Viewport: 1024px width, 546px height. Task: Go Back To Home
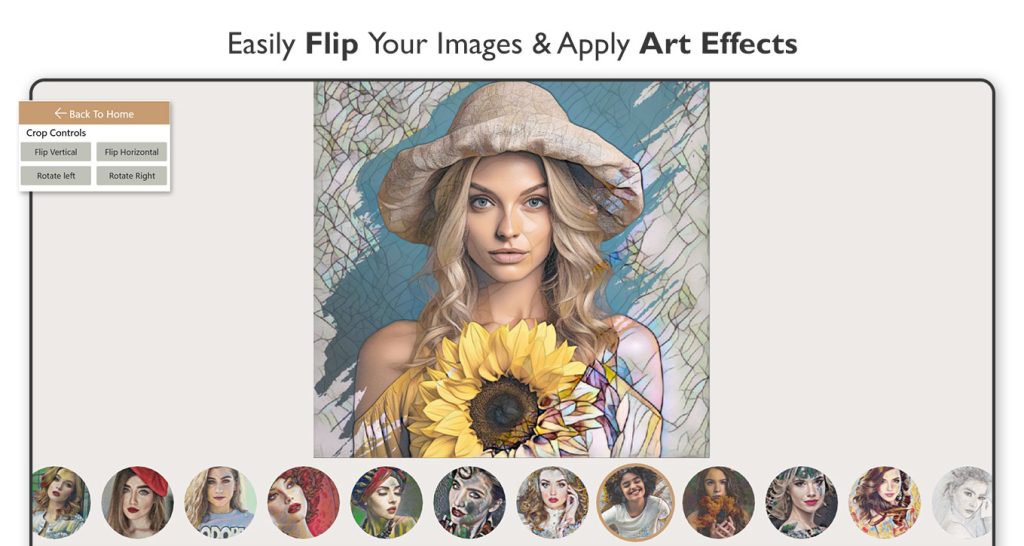(x=94, y=113)
